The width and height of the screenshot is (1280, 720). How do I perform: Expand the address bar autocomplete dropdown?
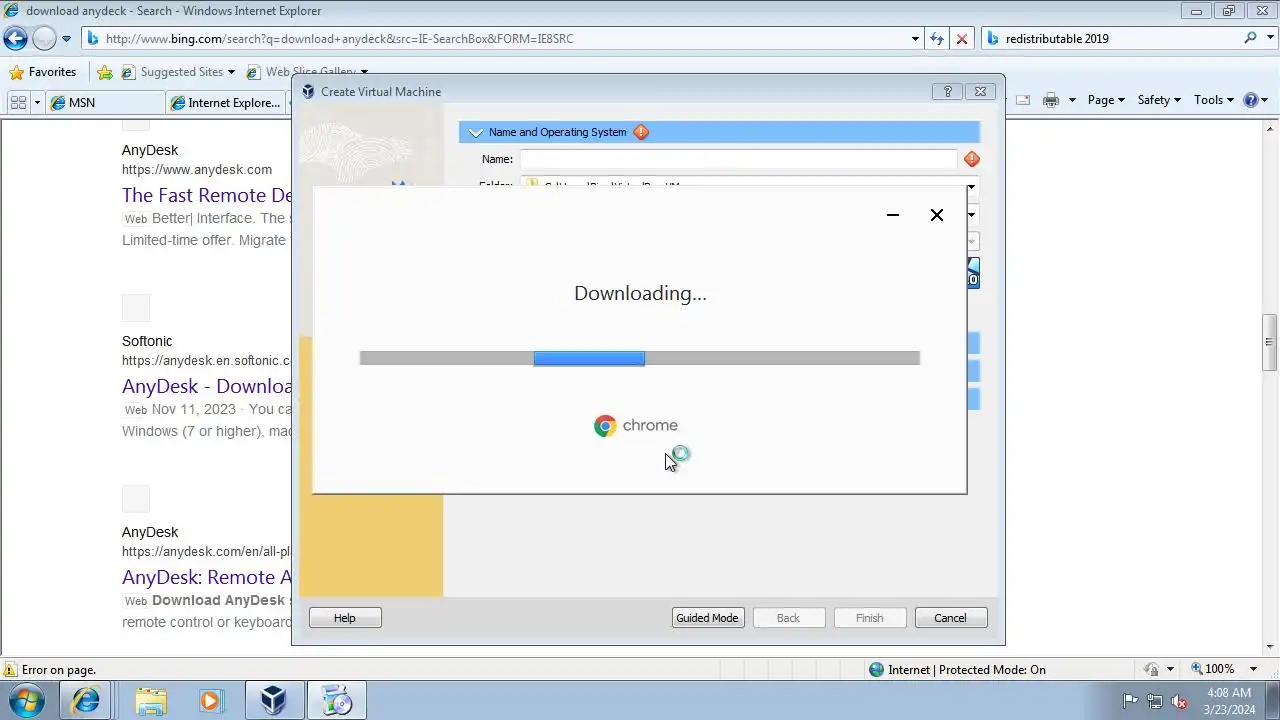click(x=915, y=39)
